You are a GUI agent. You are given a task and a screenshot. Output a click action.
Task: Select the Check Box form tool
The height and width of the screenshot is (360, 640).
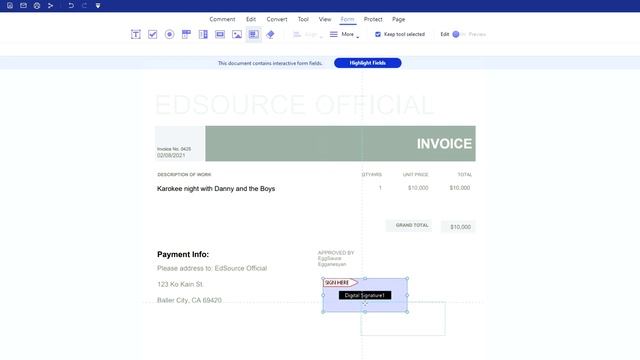pos(153,34)
